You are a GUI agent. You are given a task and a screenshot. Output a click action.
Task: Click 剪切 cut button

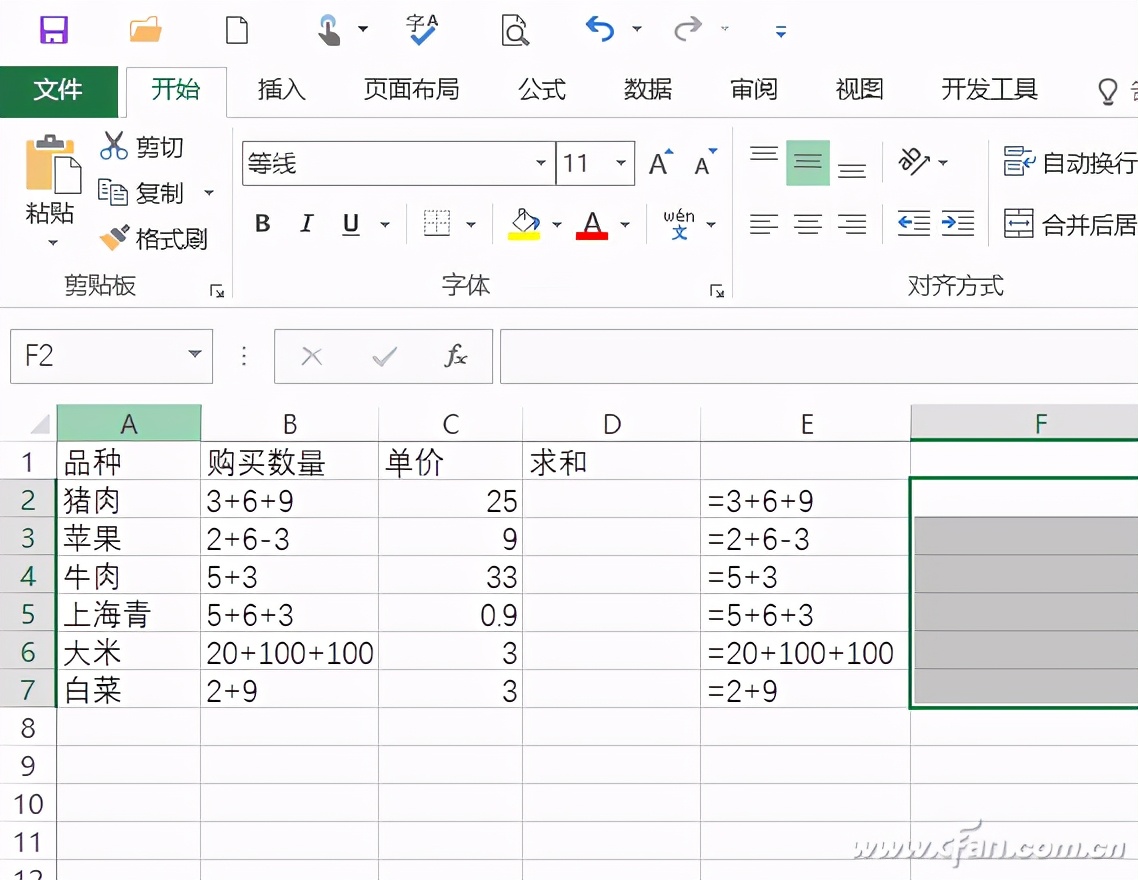(x=143, y=147)
